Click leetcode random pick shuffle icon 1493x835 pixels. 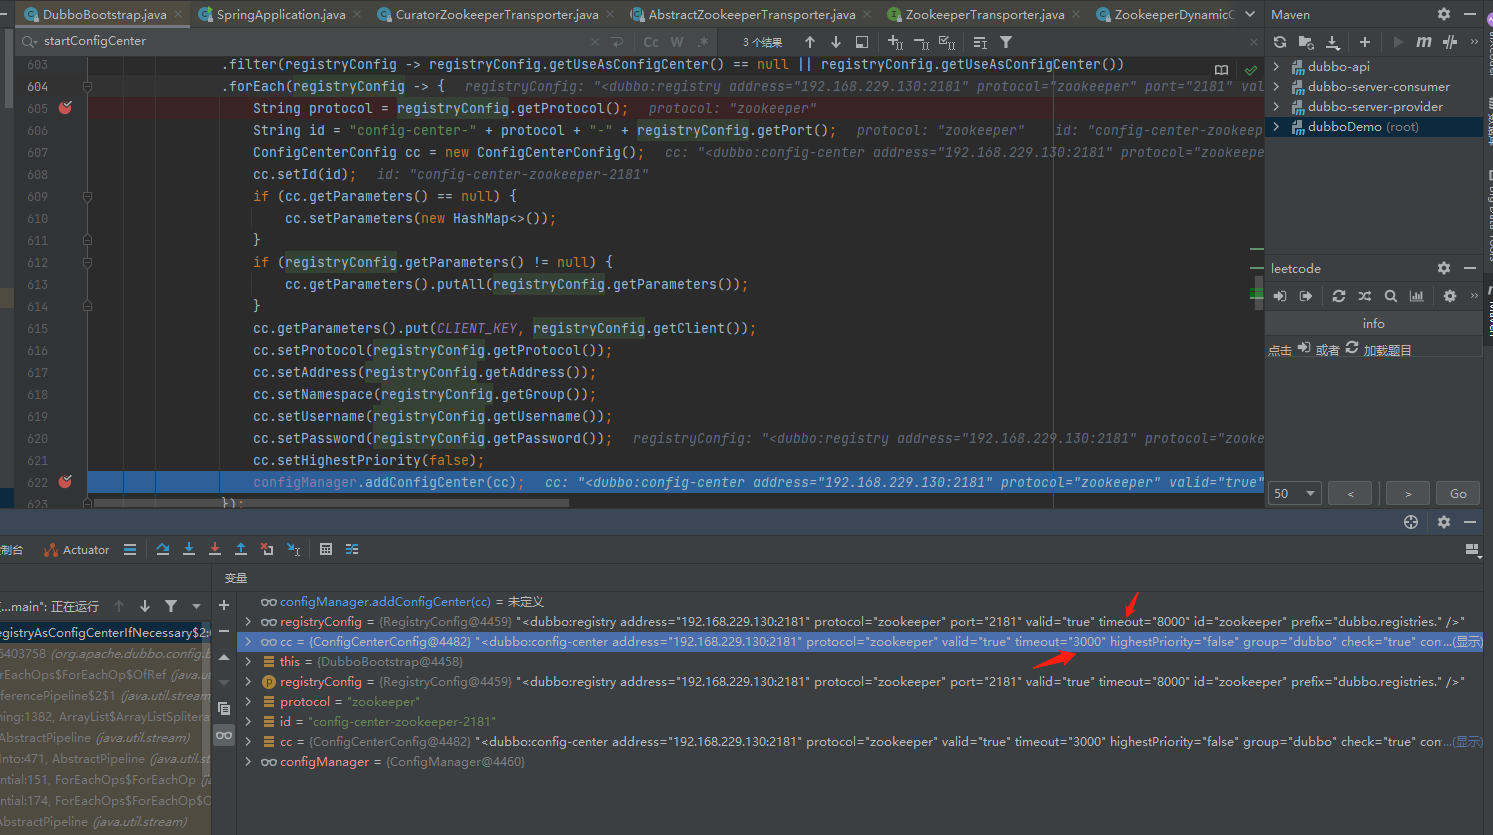click(x=1365, y=296)
